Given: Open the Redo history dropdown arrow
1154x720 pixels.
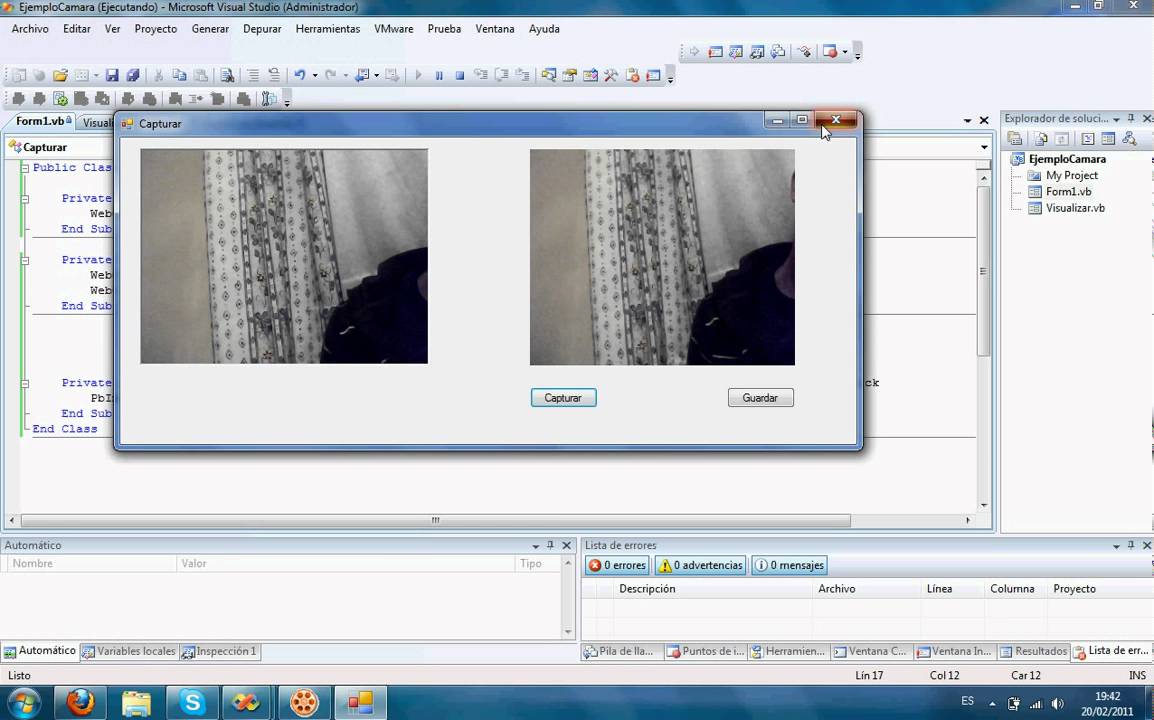Looking at the screenshot, I should (345, 75).
